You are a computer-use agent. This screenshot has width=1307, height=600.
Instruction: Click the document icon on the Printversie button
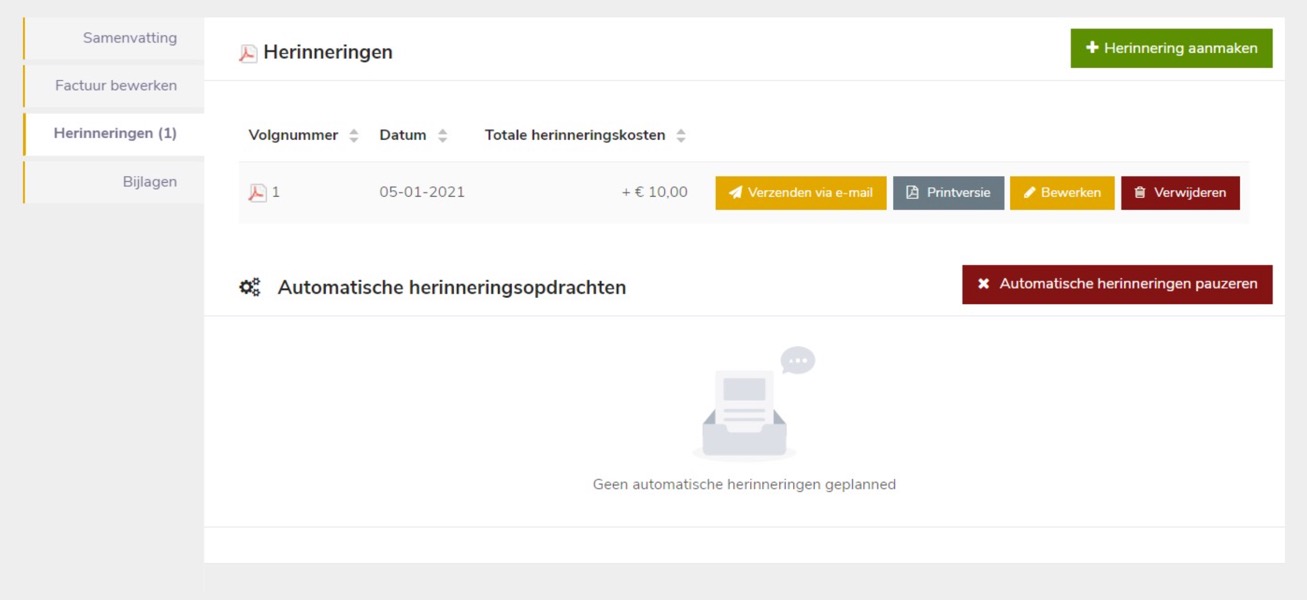pyautogui.click(x=912, y=193)
